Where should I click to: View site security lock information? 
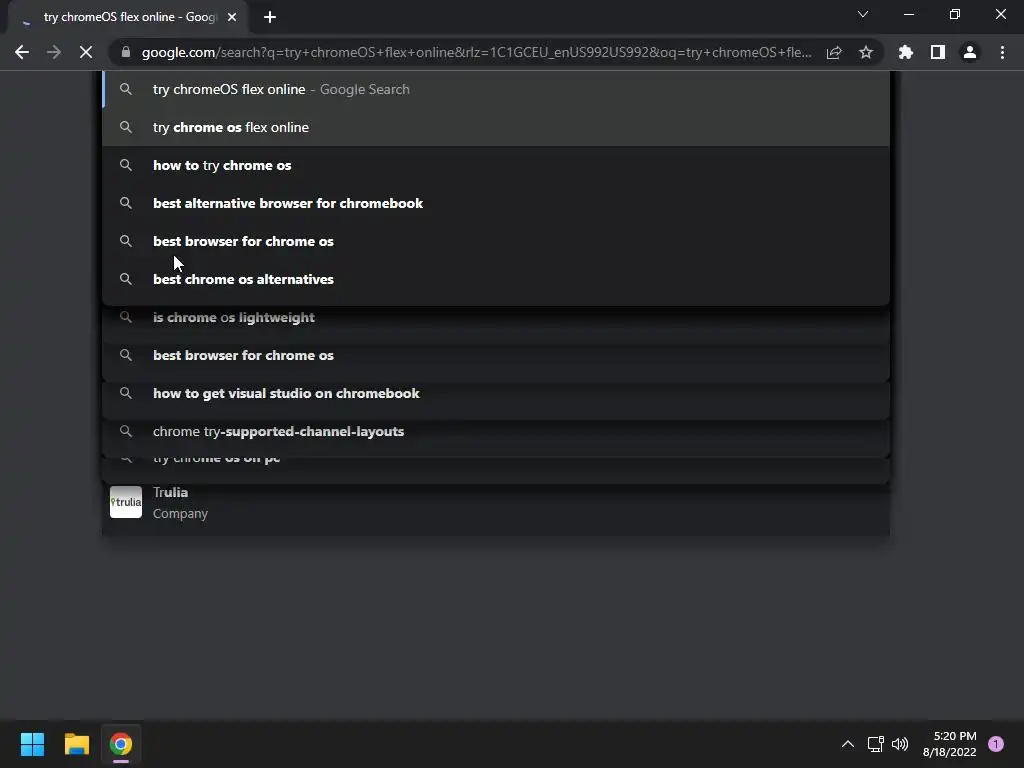point(126,52)
